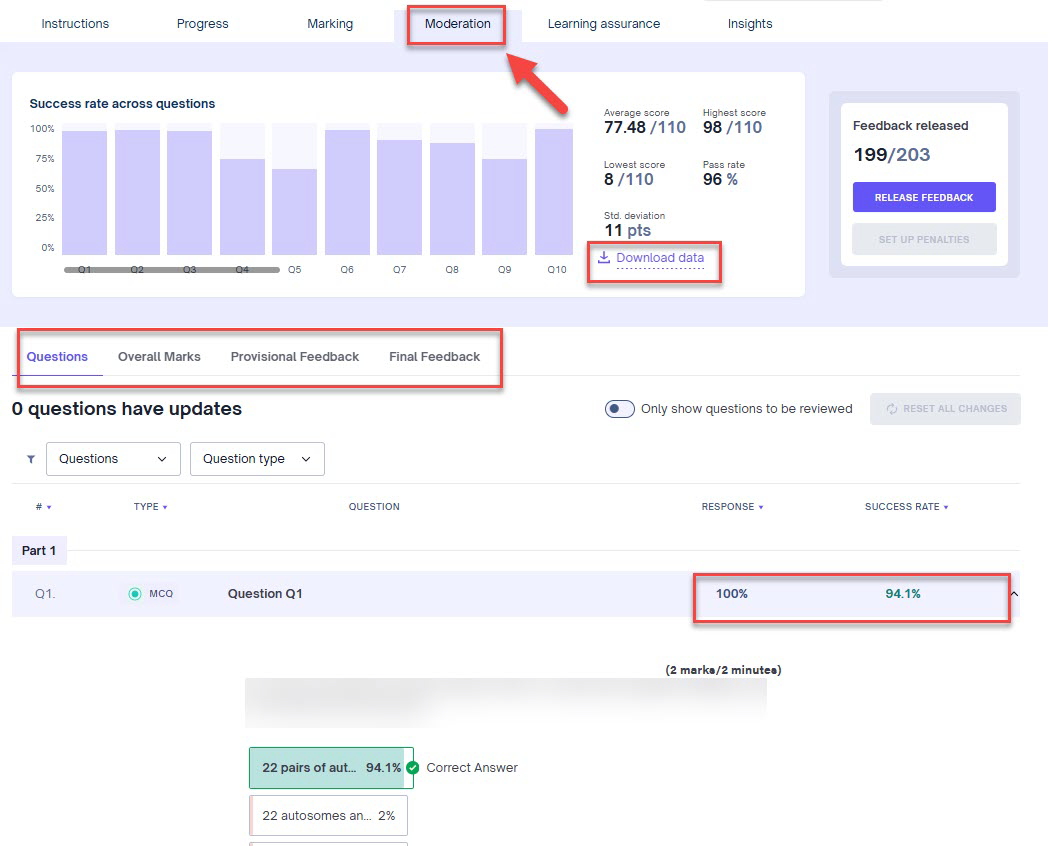
Task: Click the Lowest score 8 value
Action: click(x=628, y=180)
